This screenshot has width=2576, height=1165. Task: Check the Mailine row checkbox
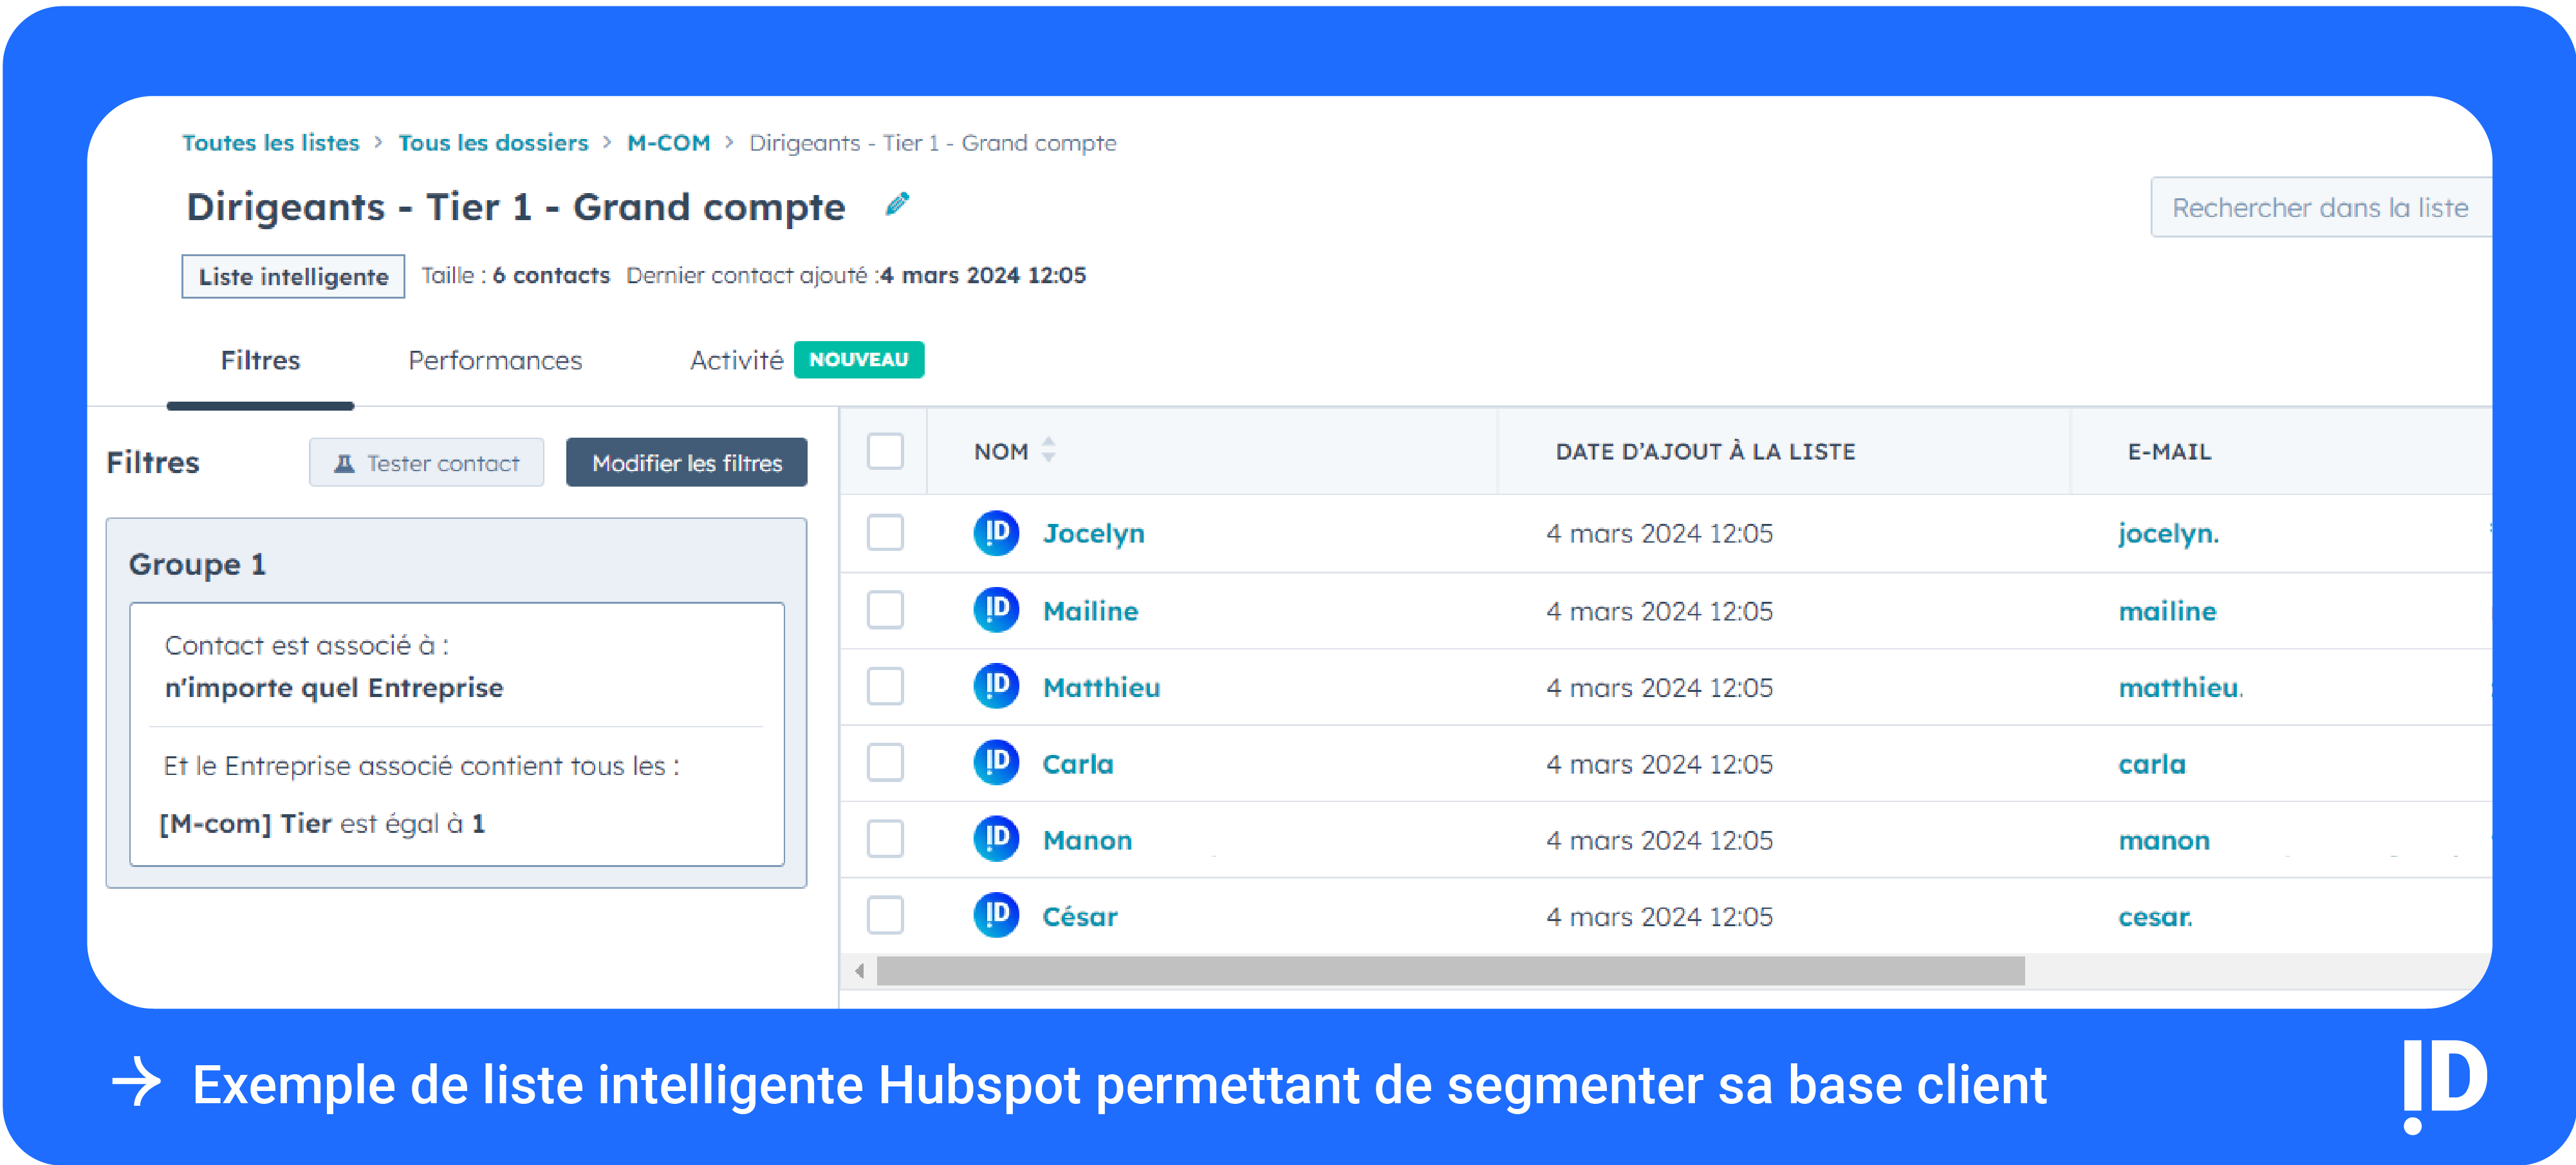pos(885,610)
